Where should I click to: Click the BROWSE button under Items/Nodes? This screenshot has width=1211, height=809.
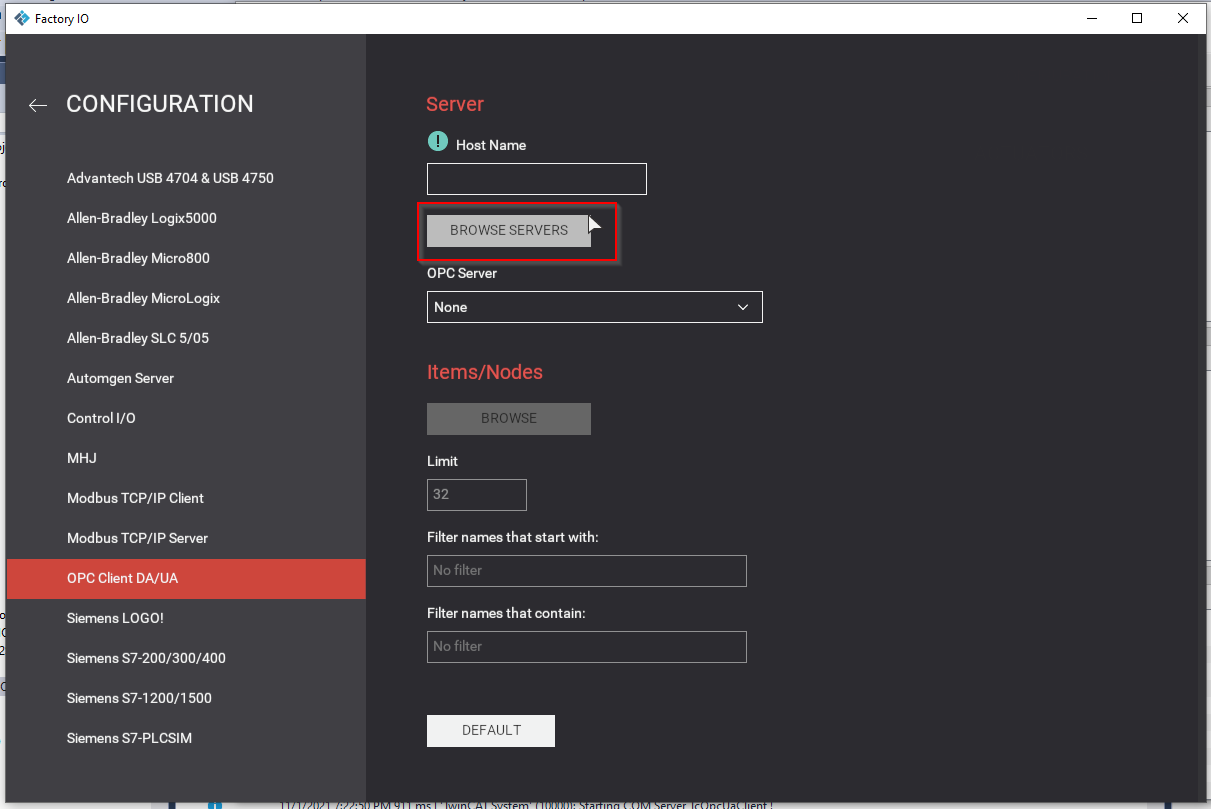tap(509, 418)
